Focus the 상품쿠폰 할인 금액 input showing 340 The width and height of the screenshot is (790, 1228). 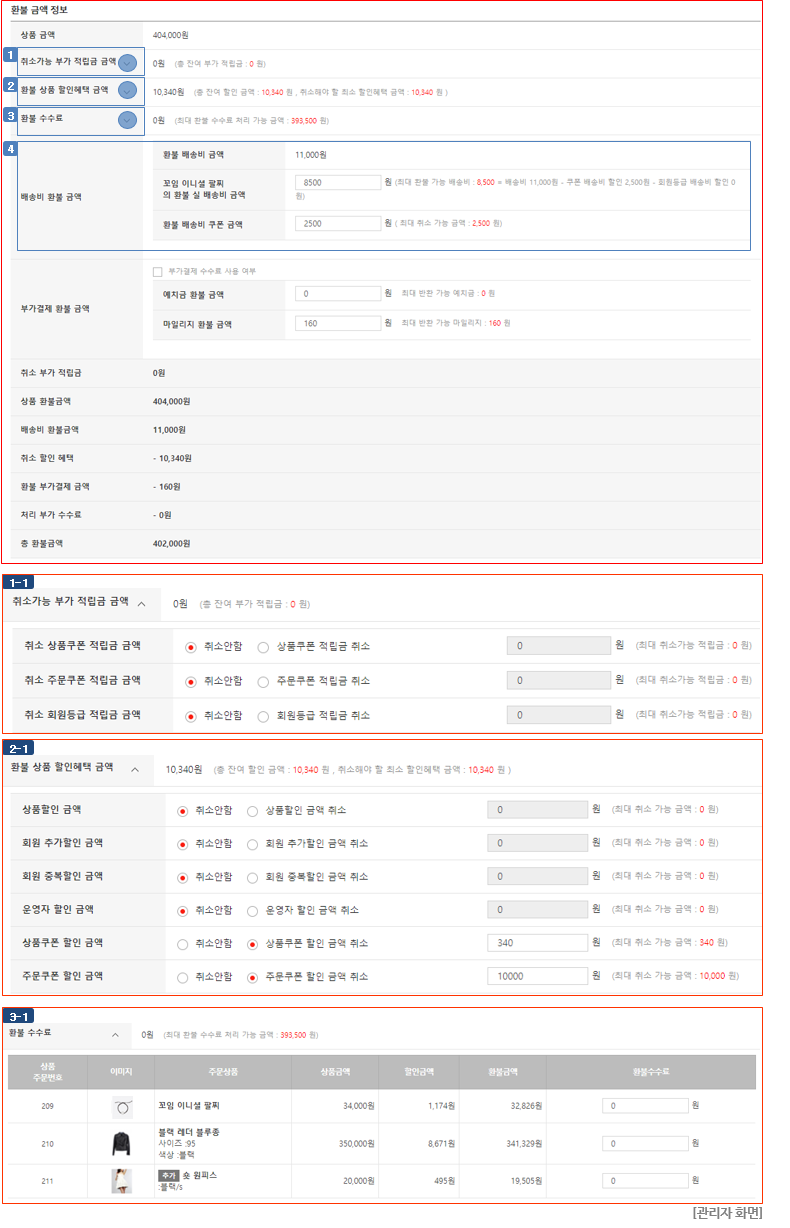pos(538,942)
